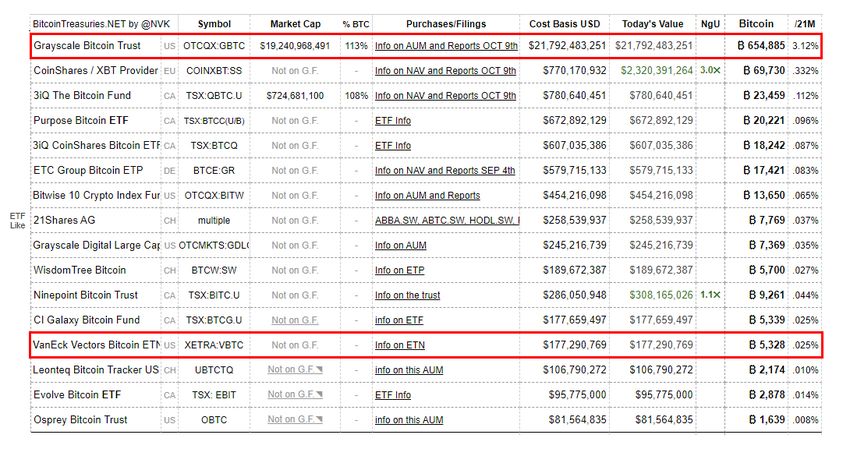This screenshot has height=463, width=850.
Task: Click cost basis value $81,564,835
Action: click(577, 420)
